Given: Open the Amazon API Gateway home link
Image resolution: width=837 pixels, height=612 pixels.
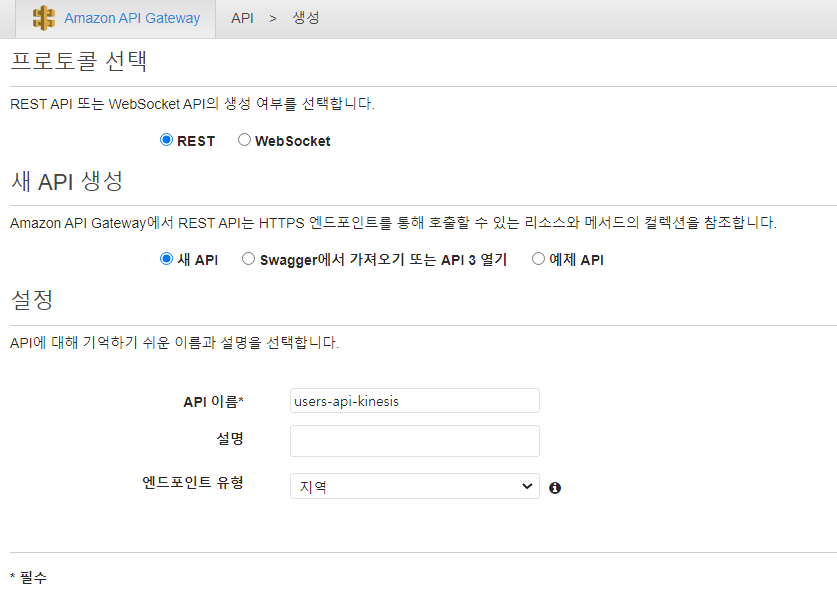Looking at the screenshot, I should tap(132, 18).
